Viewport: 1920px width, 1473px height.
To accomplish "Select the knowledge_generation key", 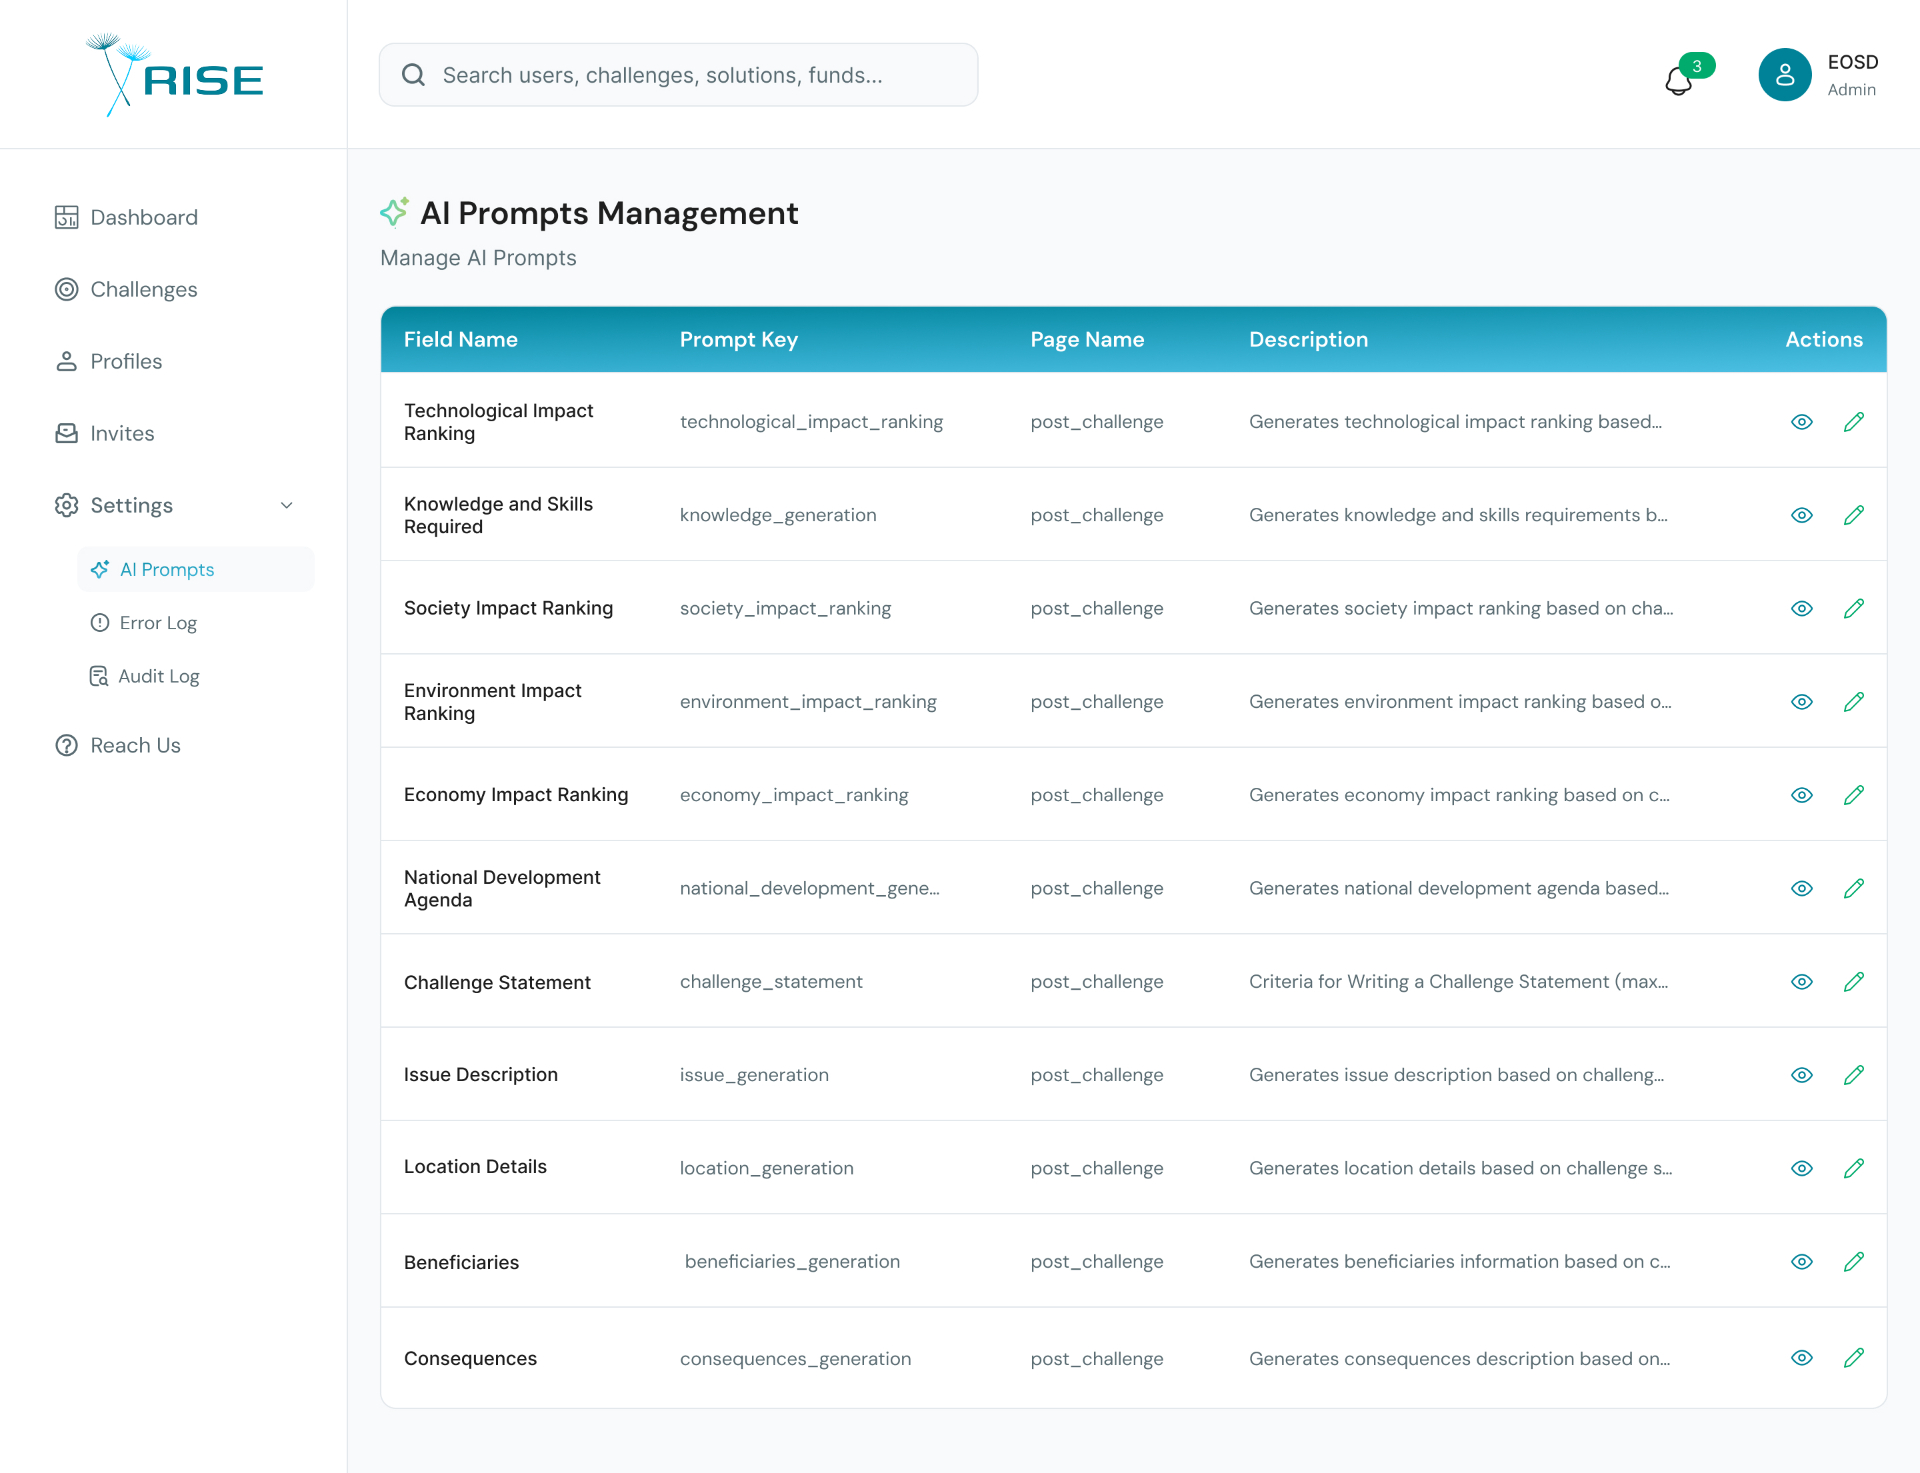I will (778, 515).
